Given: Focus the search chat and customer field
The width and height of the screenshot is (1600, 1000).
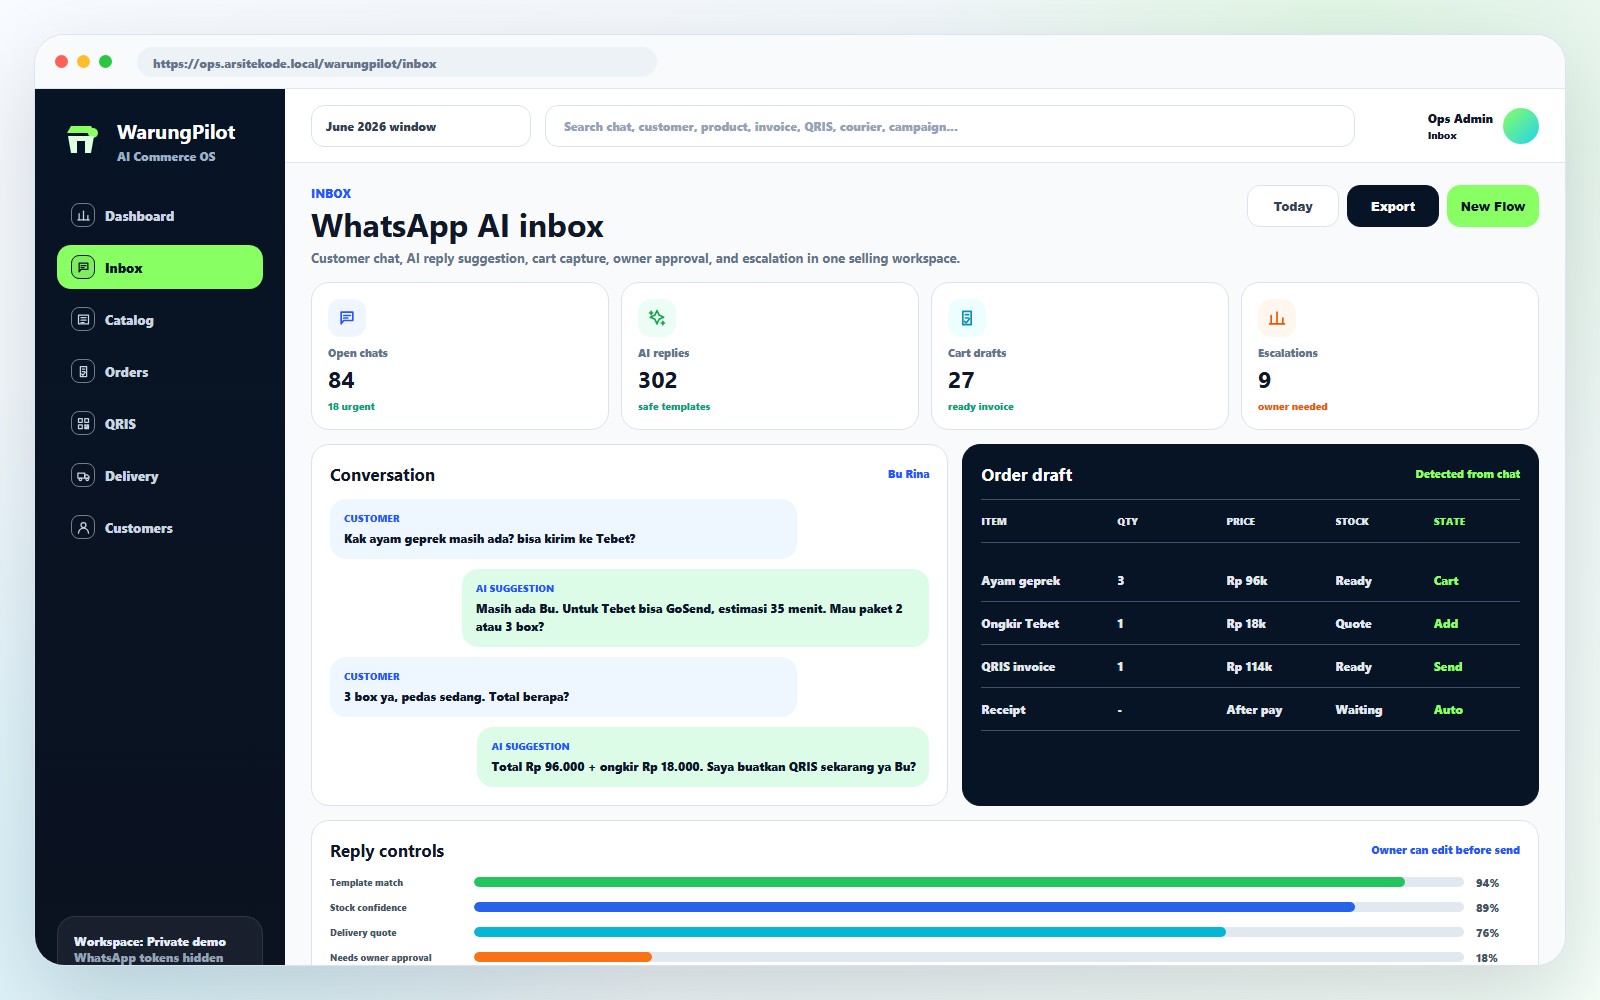Looking at the screenshot, I should click(x=950, y=126).
